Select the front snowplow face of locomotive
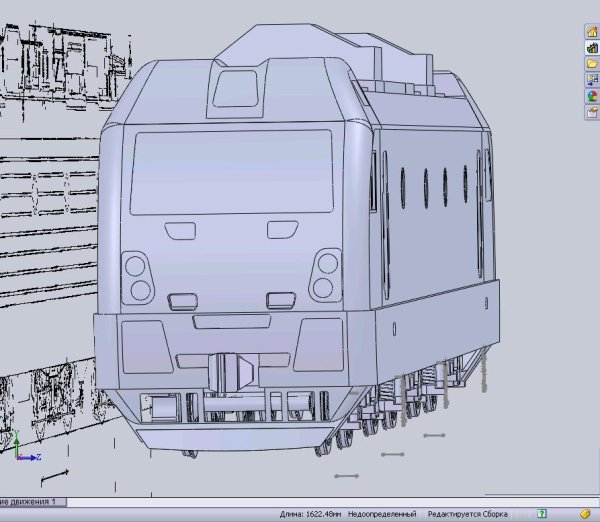Viewport: 600px width, 522px height. tap(233, 437)
